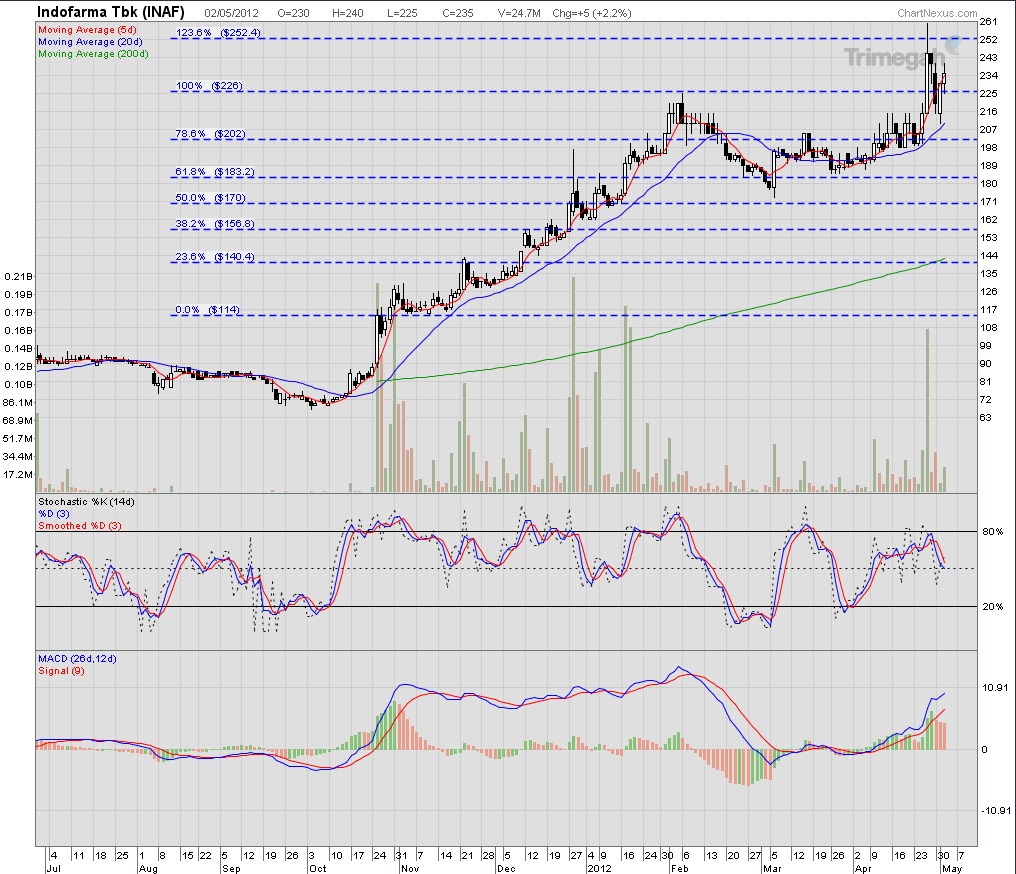Click the 144 price axis label
1016x874 pixels.
coord(988,255)
